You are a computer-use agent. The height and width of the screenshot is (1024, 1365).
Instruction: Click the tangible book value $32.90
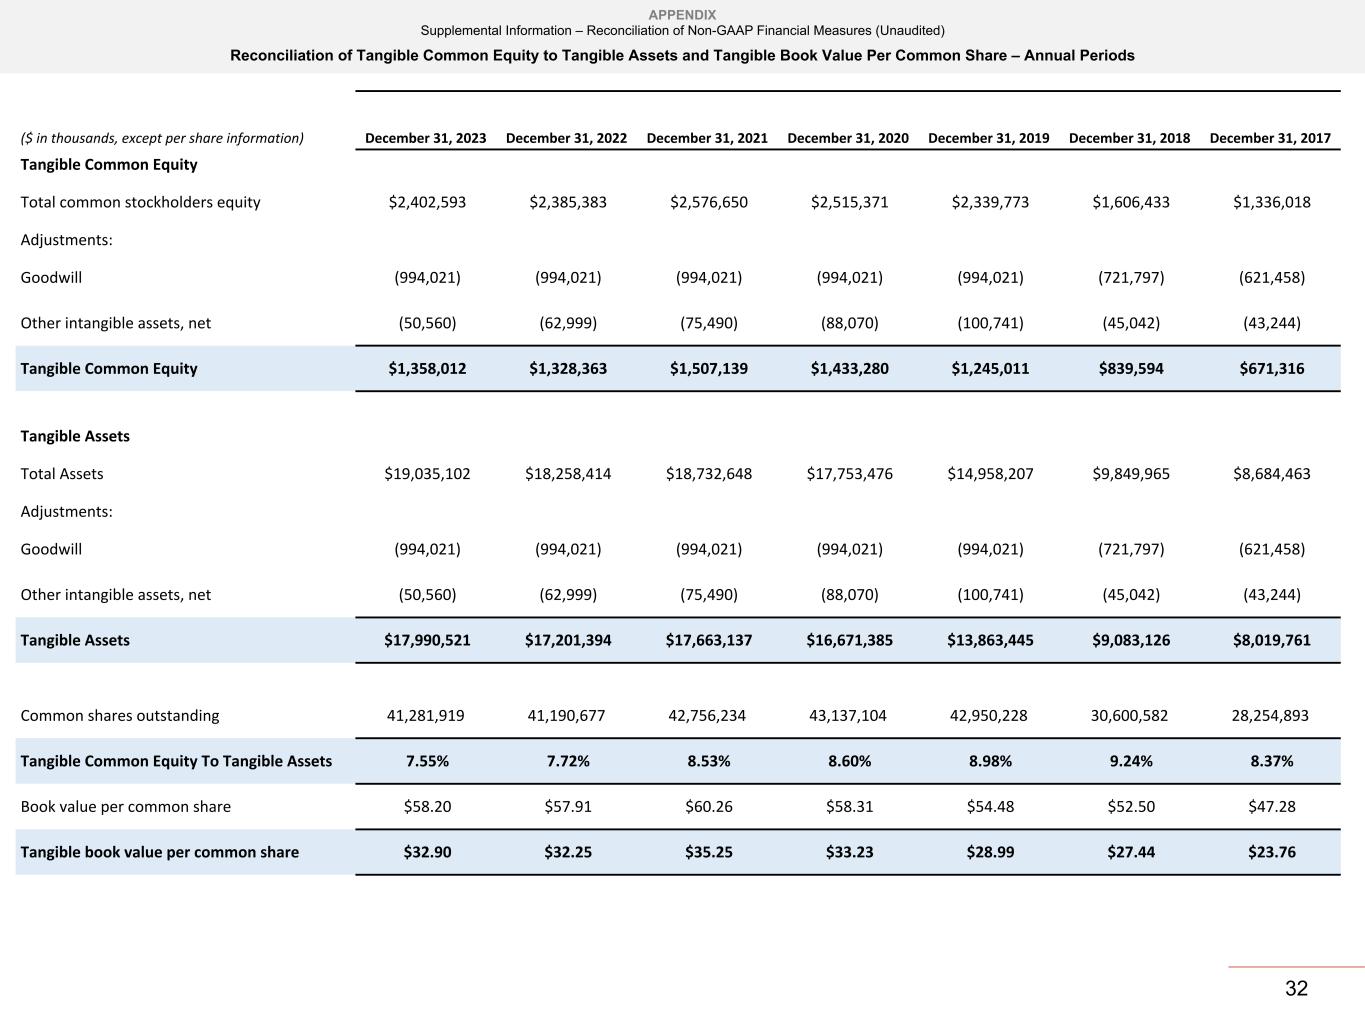point(427,852)
